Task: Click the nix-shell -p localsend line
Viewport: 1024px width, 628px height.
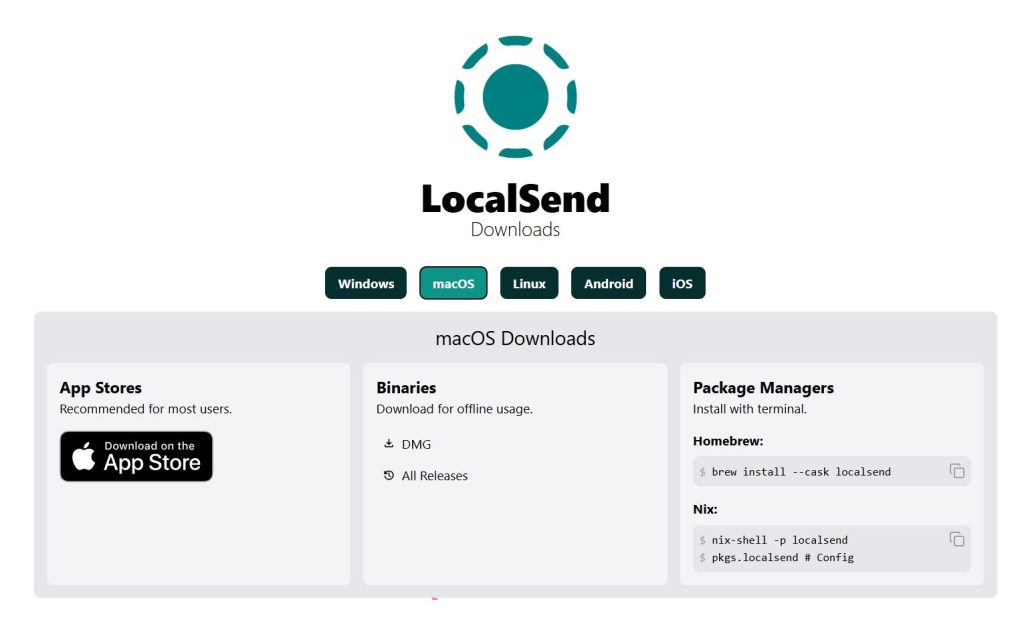Action: [x=779, y=540]
